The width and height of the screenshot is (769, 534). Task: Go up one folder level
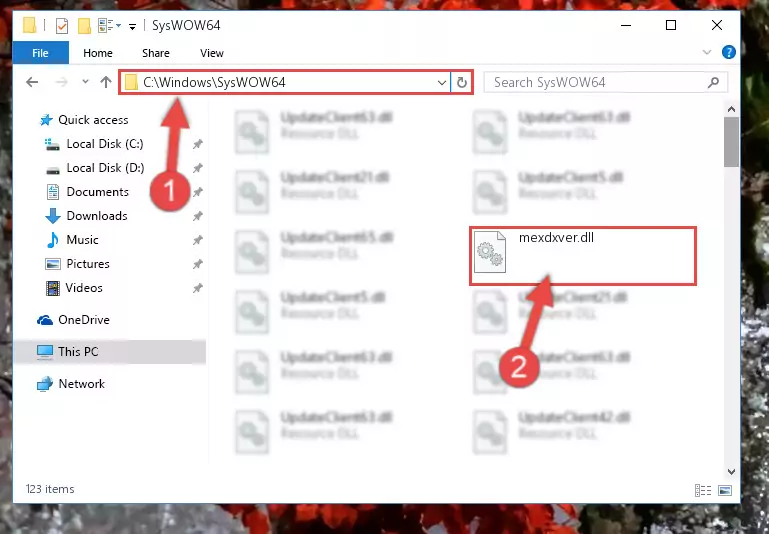tap(105, 82)
